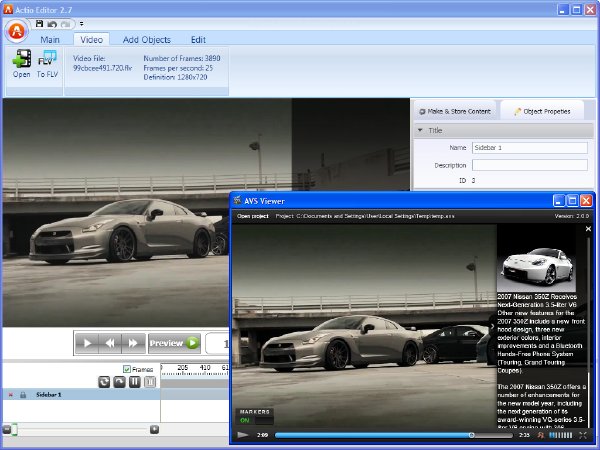
Task: Open the Add Objects ribbon tab
Action: click(147, 40)
